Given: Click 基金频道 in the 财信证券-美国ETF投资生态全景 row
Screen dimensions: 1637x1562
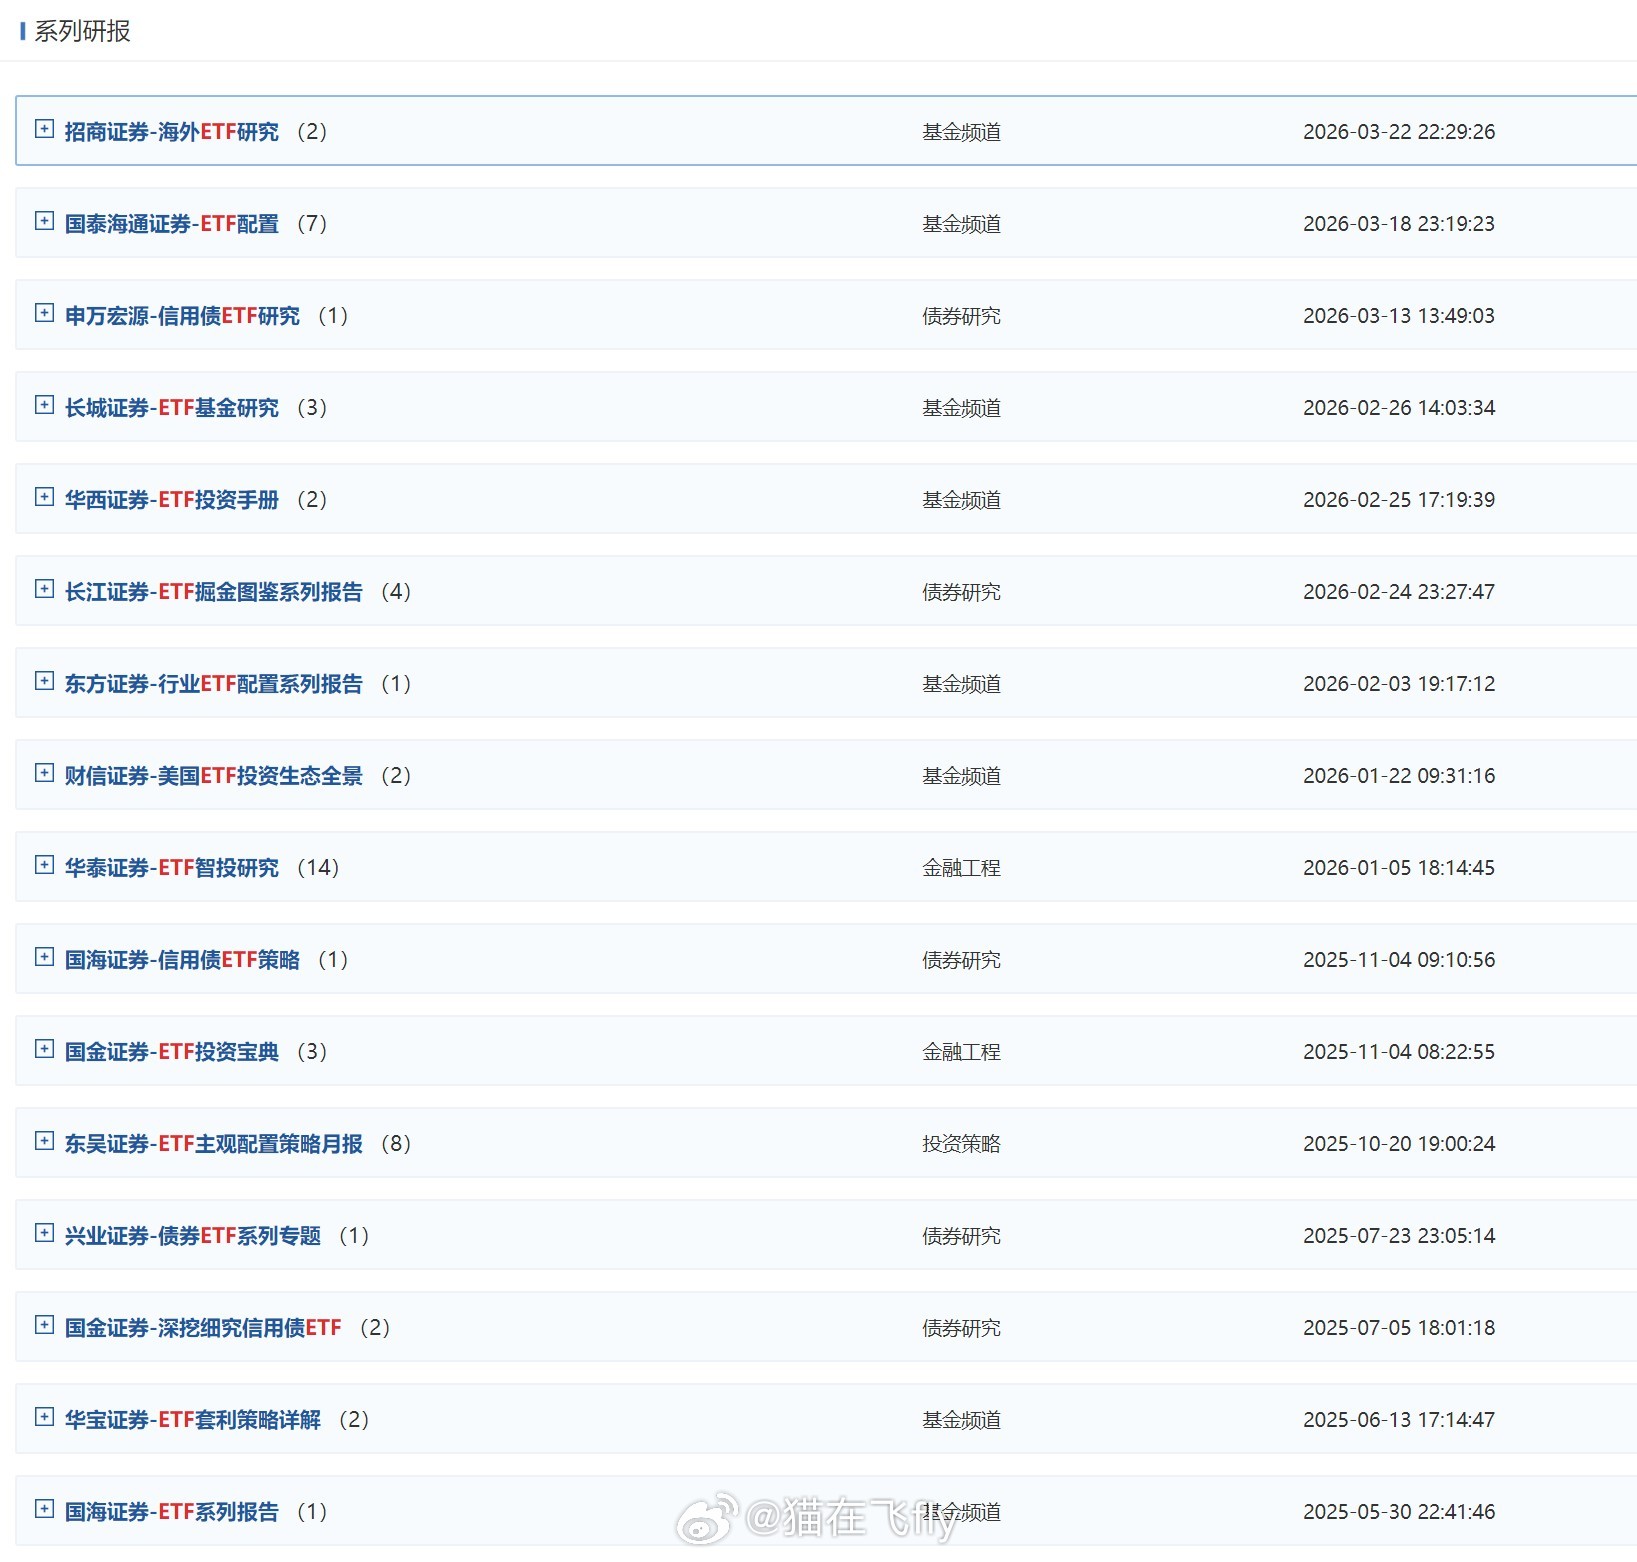Looking at the screenshot, I should (x=961, y=776).
